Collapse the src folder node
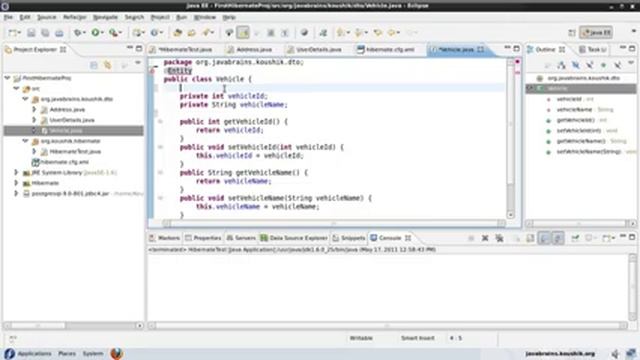Image resolution: width=640 pixels, height=360 pixels. pos(16,88)
